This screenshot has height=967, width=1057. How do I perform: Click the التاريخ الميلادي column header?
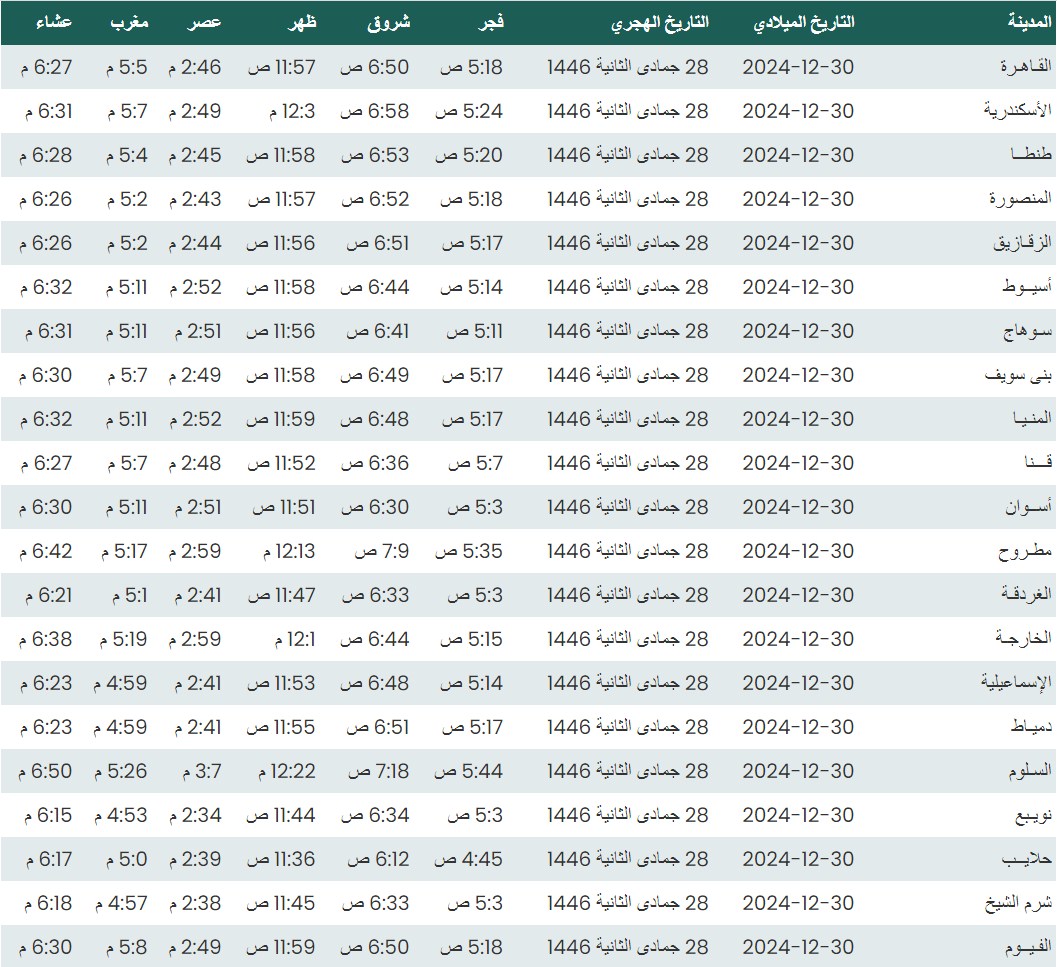[x=804, y=23]
